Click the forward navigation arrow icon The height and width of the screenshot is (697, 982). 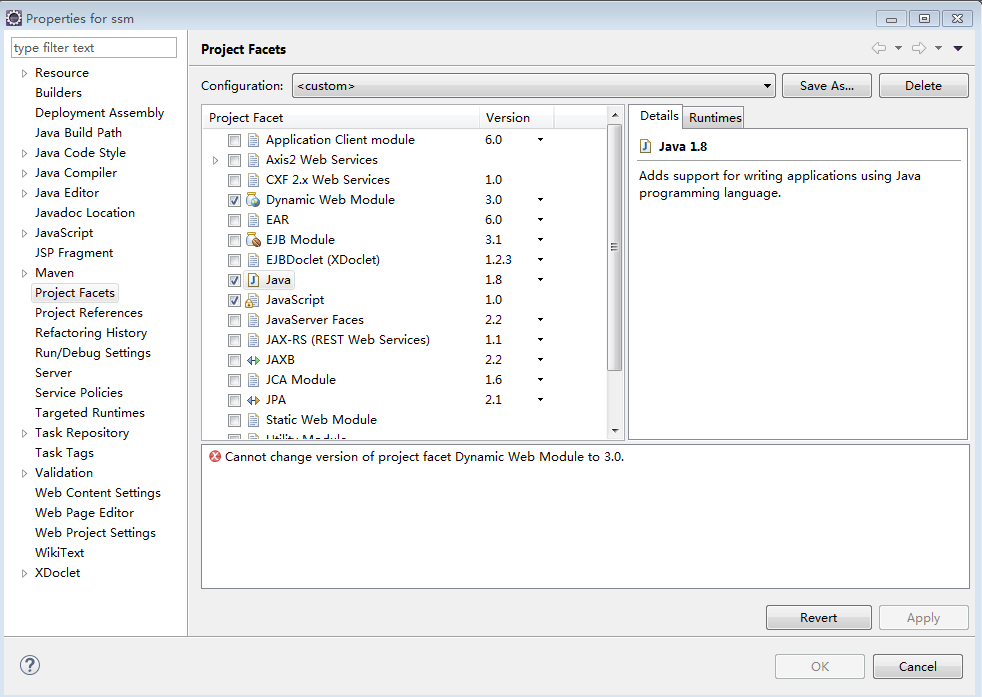(919, 48)
